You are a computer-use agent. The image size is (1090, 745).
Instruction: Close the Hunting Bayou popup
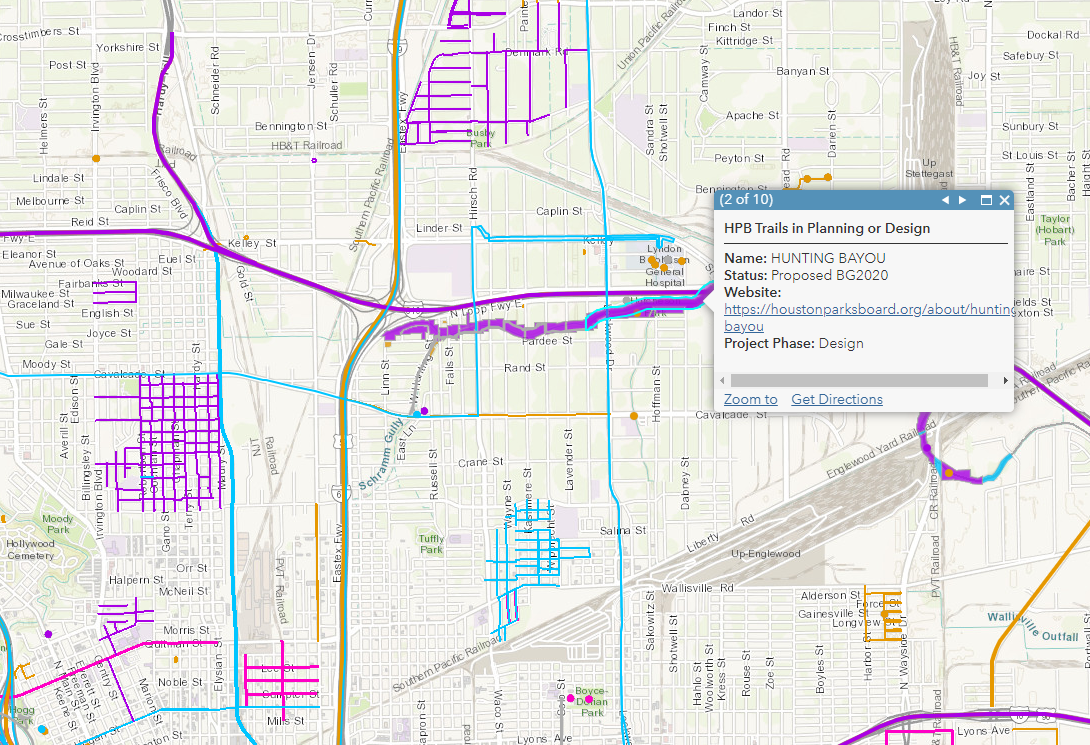[1005, 200]
